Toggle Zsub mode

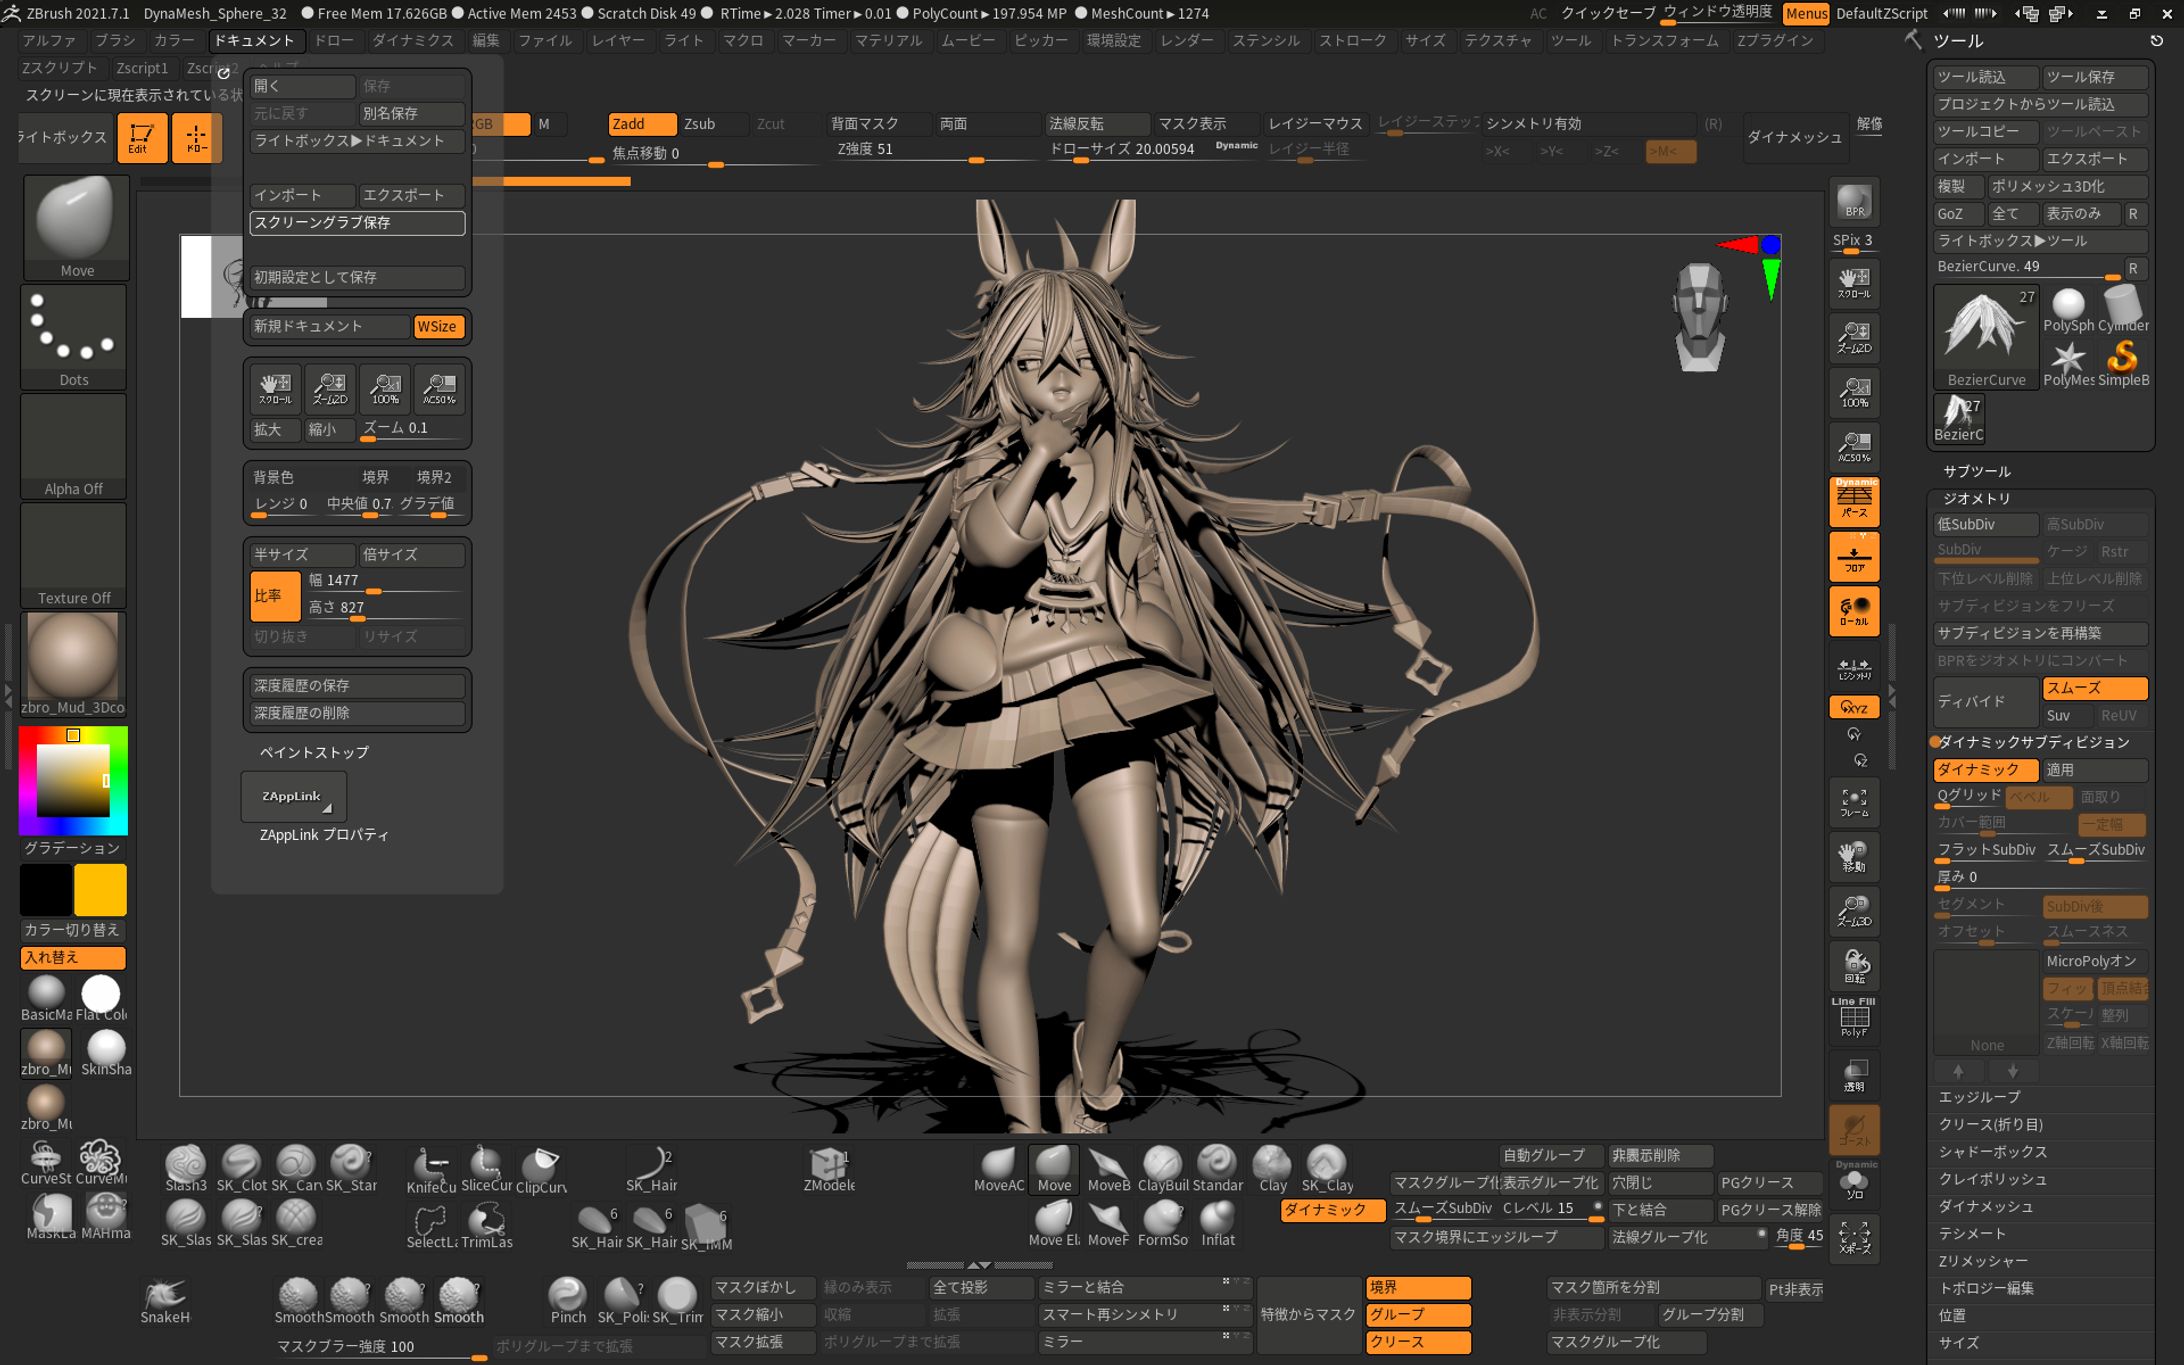point(714,124)
